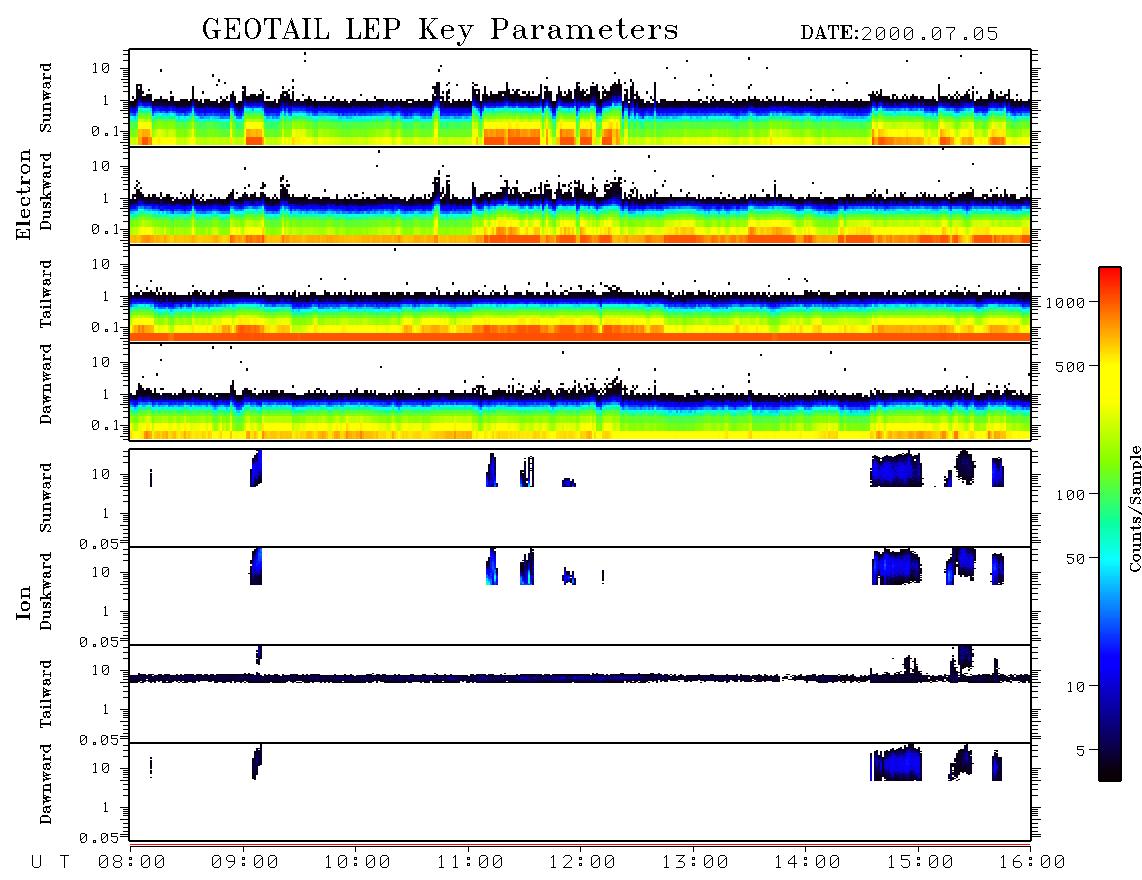Select the 15:00 time tick label
Screen dimensions: 1142x880
920,862
